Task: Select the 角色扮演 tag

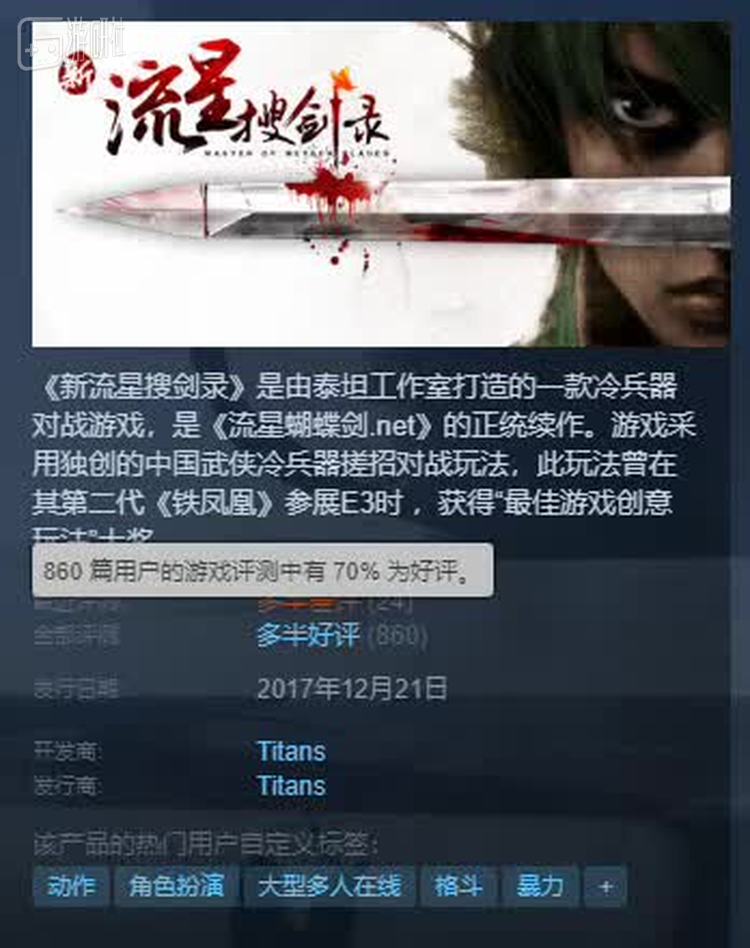Action: point(176,887)
